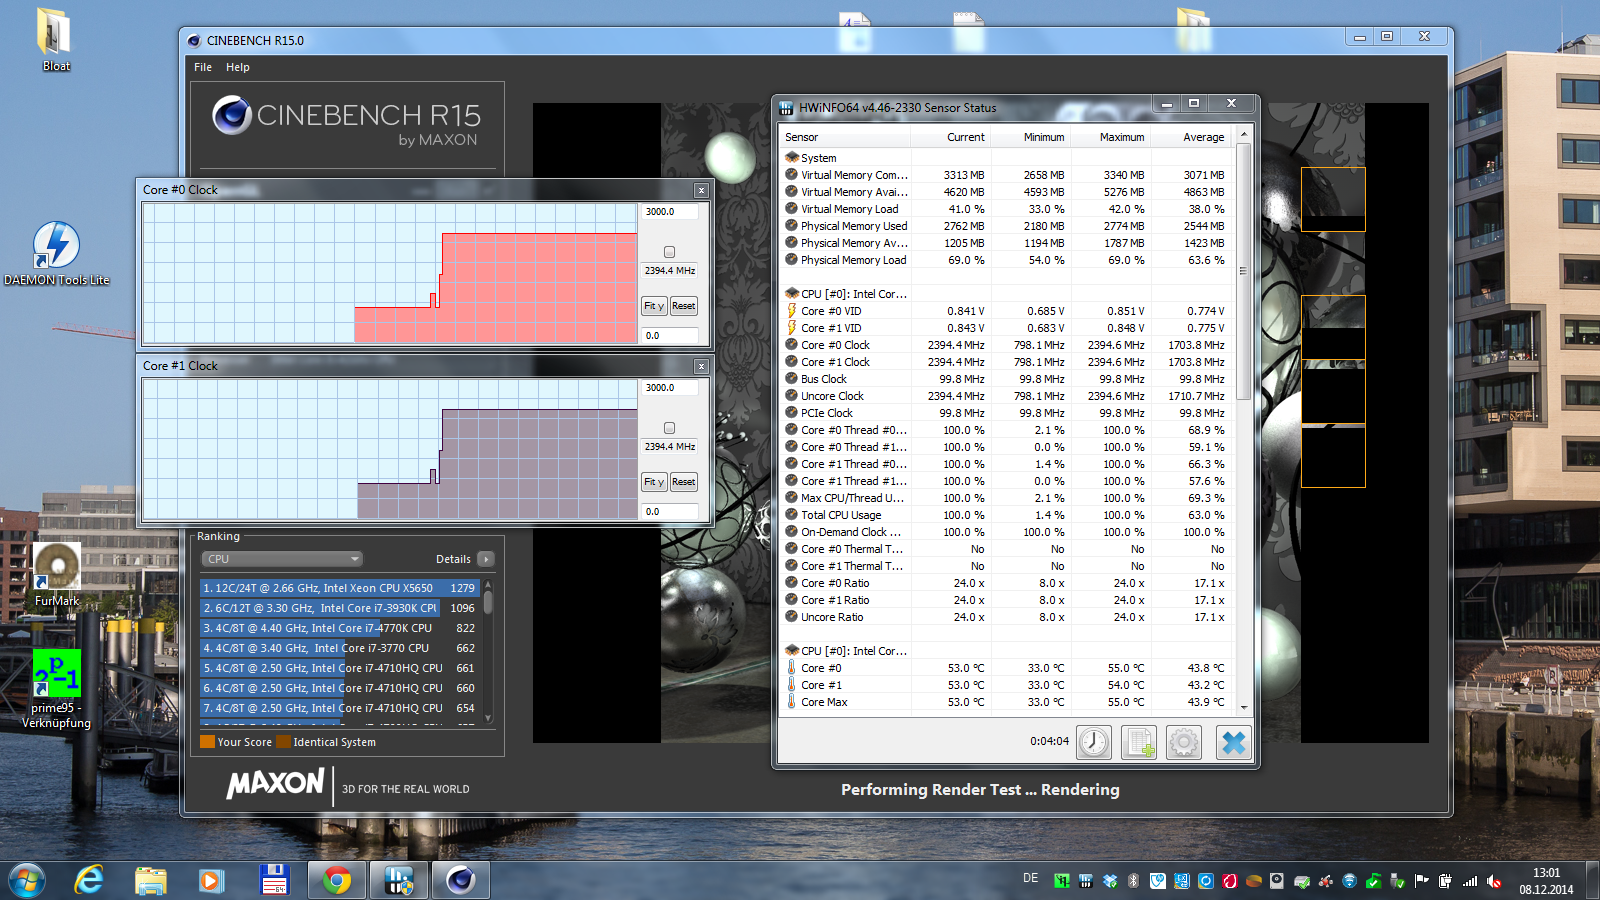Click the arrow button next to Details
The image size is (1600, 900).
[486, 559]
